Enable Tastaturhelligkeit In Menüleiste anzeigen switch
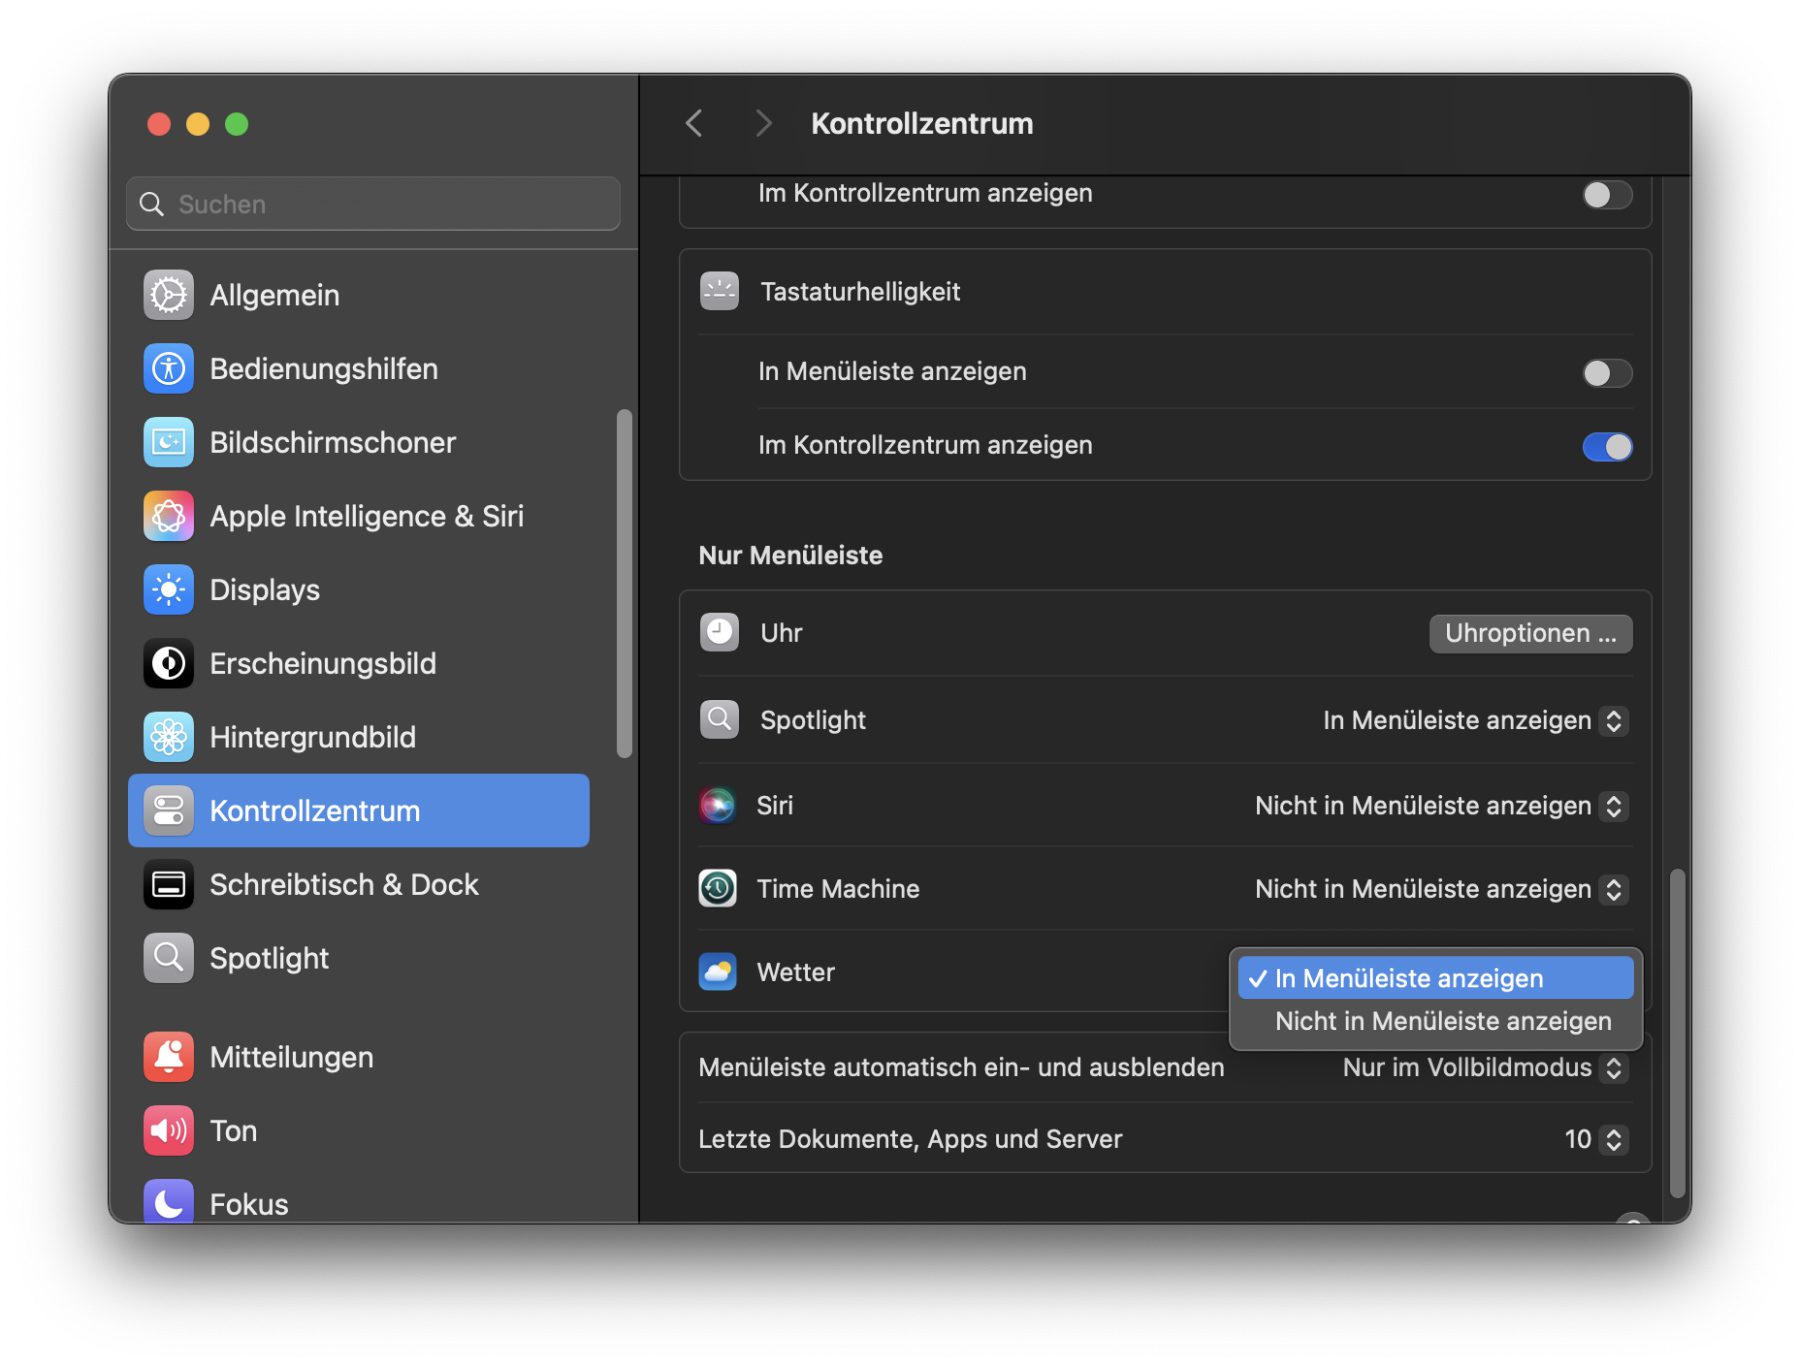The image size is (1800, 1367). (x=1606, y=372)
